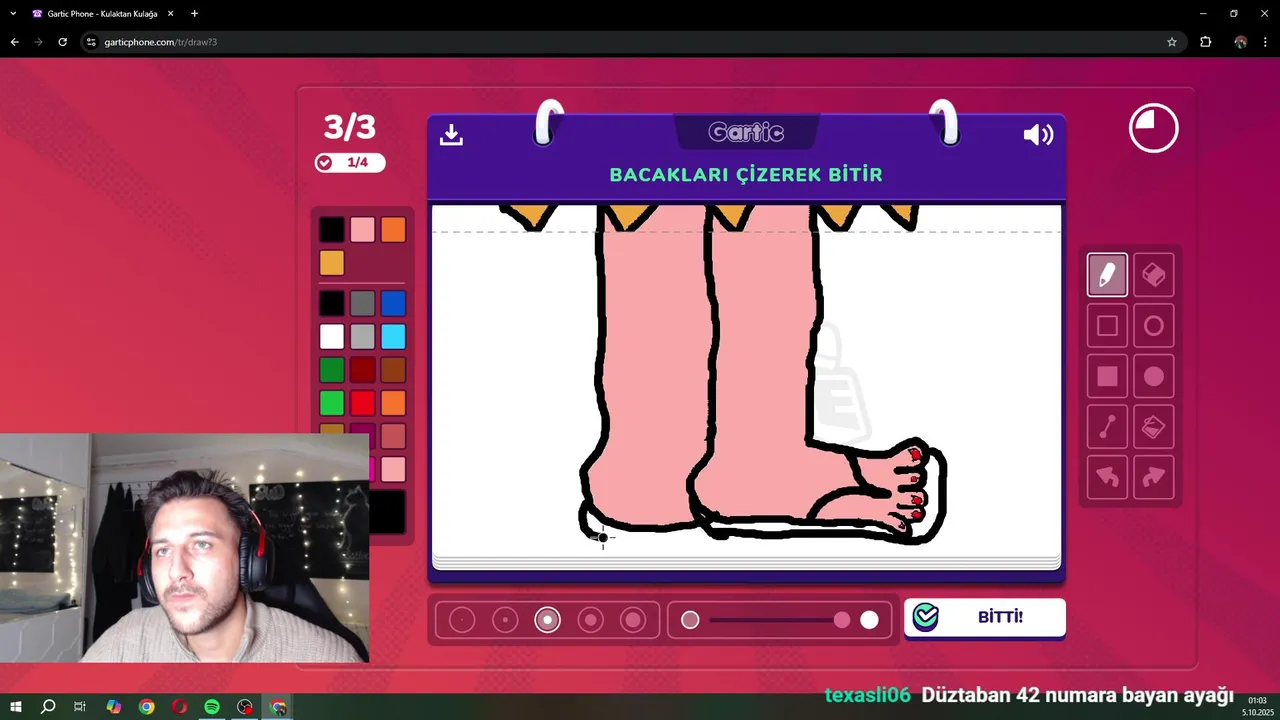This screenshot has height=720, width=1280.
Task: Choose dark gray from the palette
Action: pyautogui.click(x=363, y=303)
